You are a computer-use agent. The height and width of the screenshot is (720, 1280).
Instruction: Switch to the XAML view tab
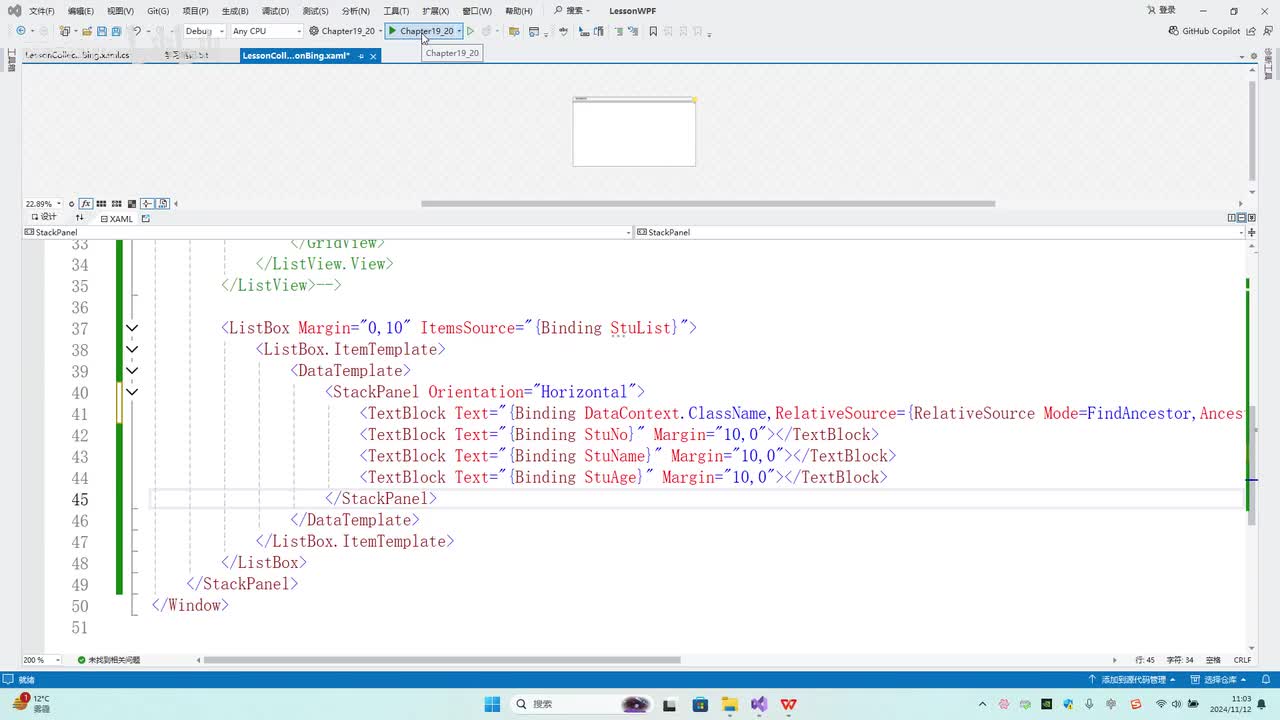coord(117,218)
